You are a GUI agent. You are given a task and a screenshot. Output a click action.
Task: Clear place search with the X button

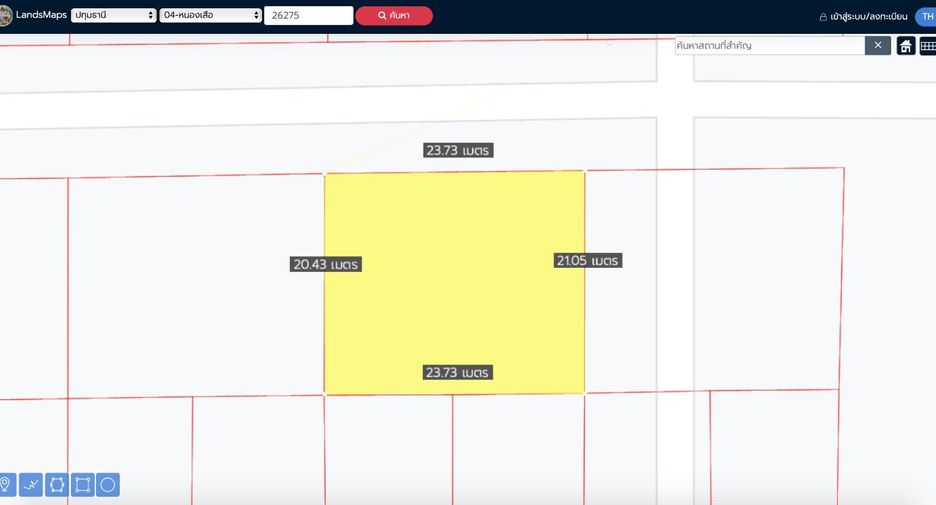pyautogui.click(x=878, y=45)
